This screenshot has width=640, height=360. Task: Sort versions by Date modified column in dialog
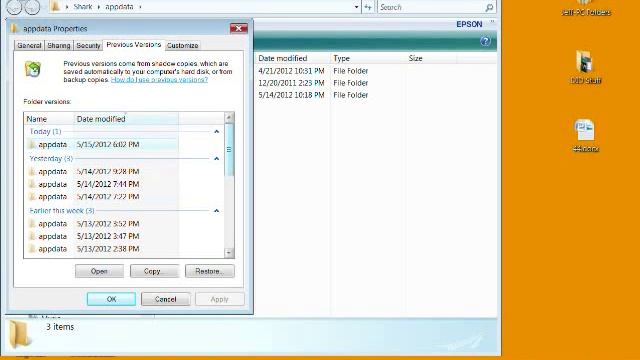tap(126, 119)
